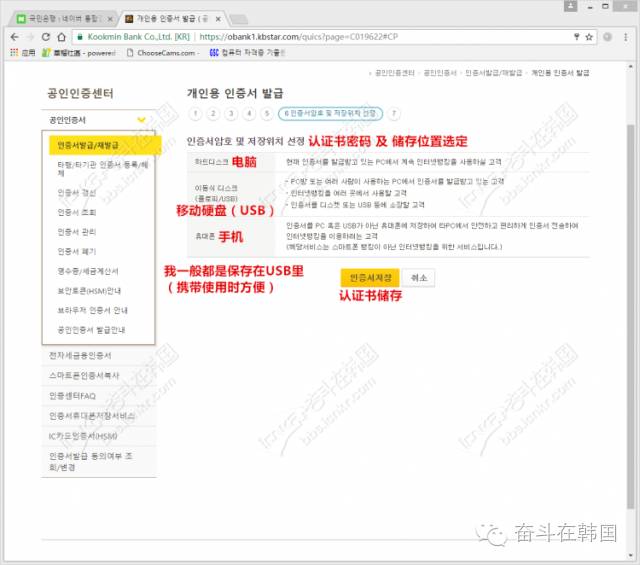Open 공인인증서 발급안내 sidebar item
Image resolution: width=640 pixels, height=565 pixels.
[x=91, y=330]
